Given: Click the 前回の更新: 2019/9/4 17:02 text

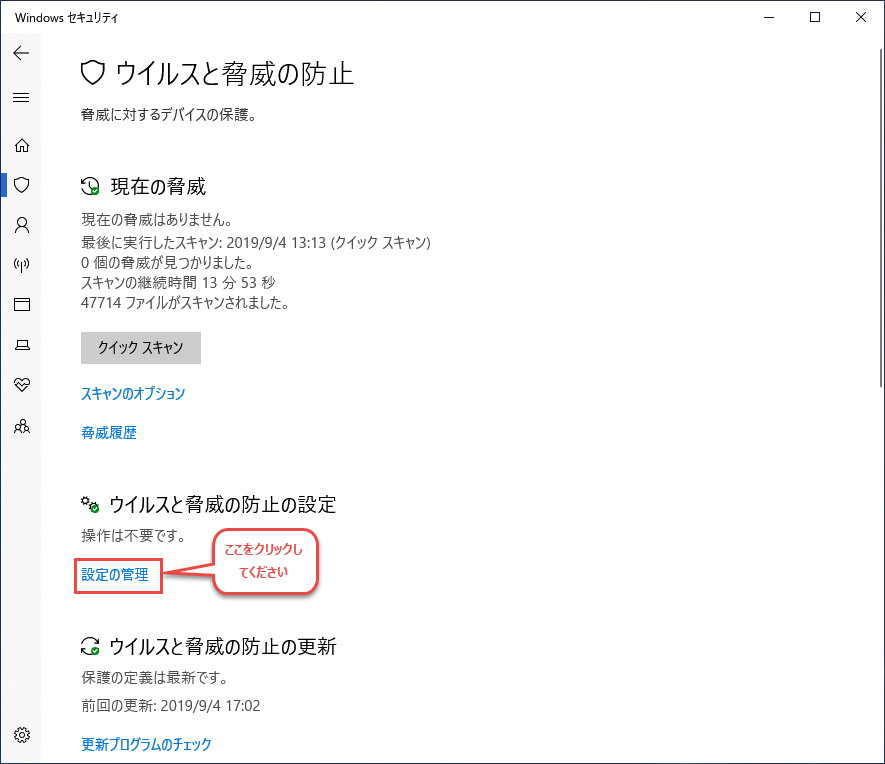Looking at the screenshot, I should coord(170,706).
